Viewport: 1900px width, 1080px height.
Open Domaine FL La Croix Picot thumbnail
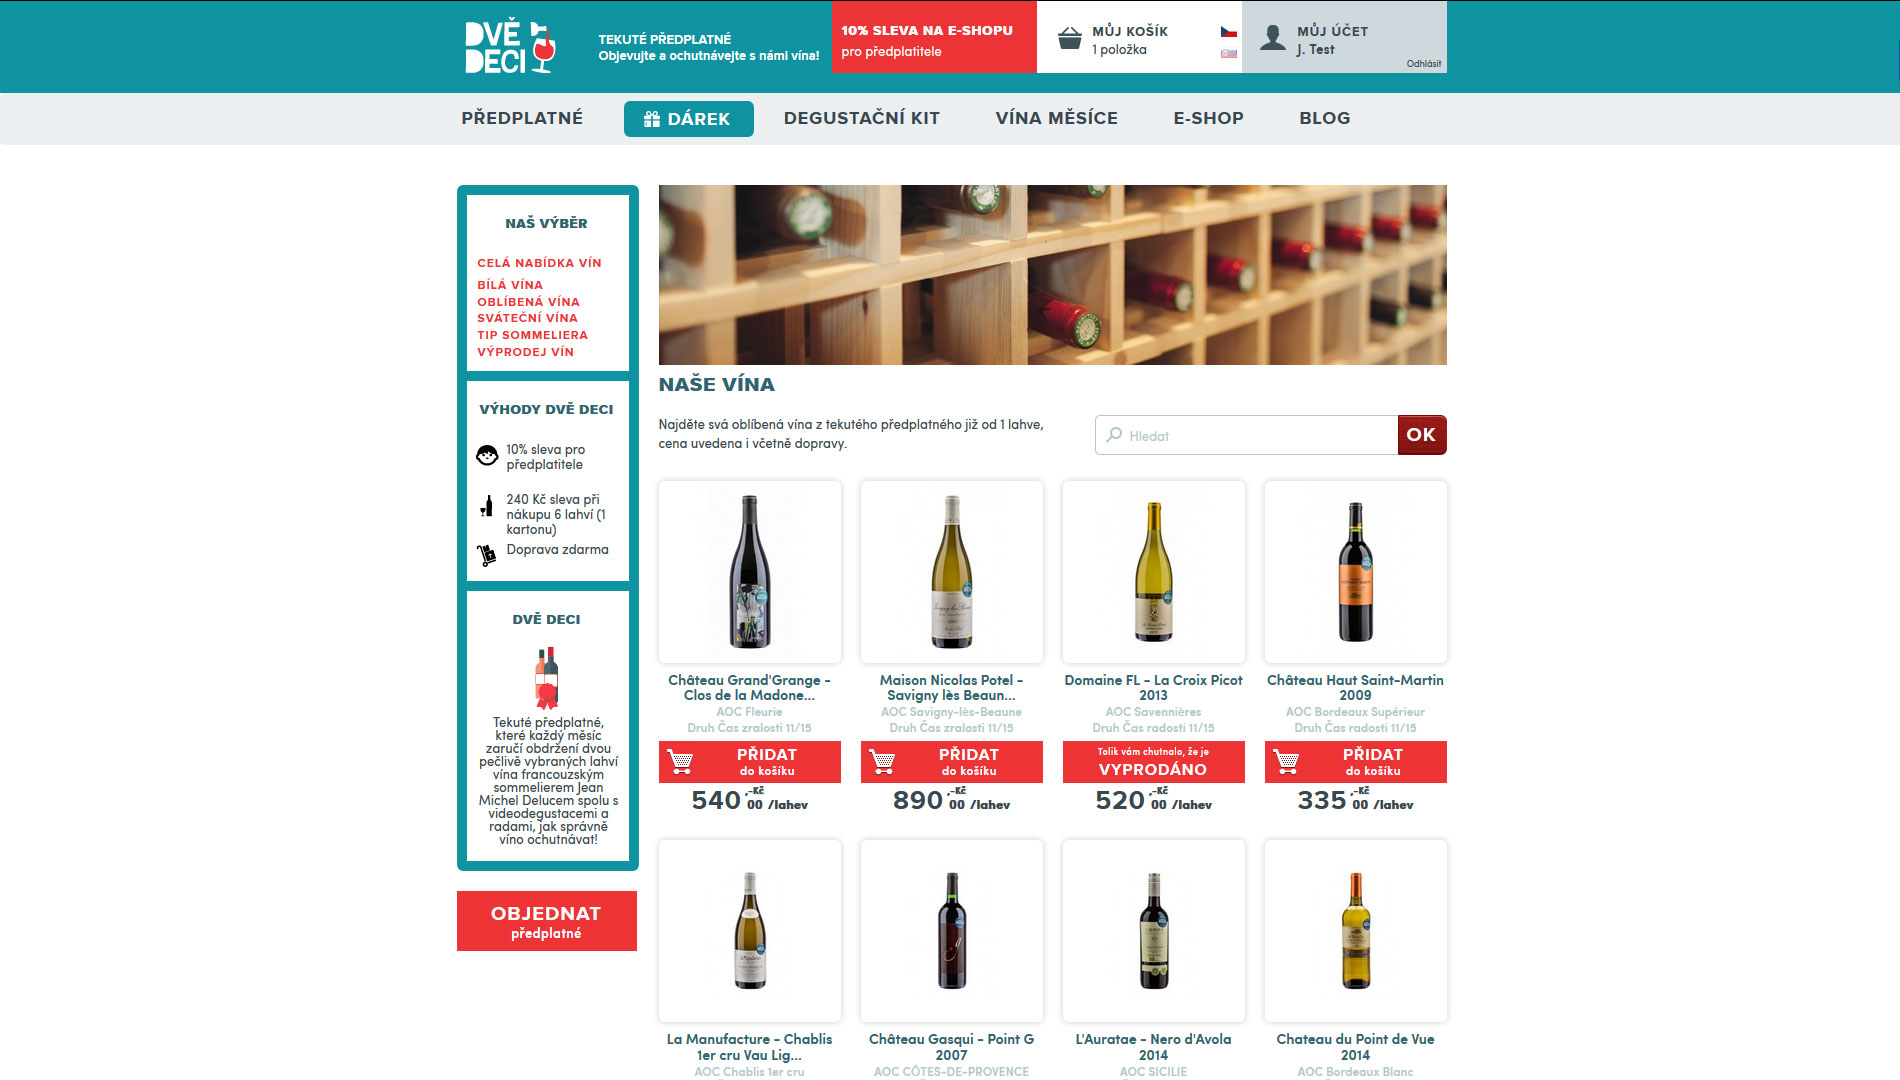tap(1154, 572)
